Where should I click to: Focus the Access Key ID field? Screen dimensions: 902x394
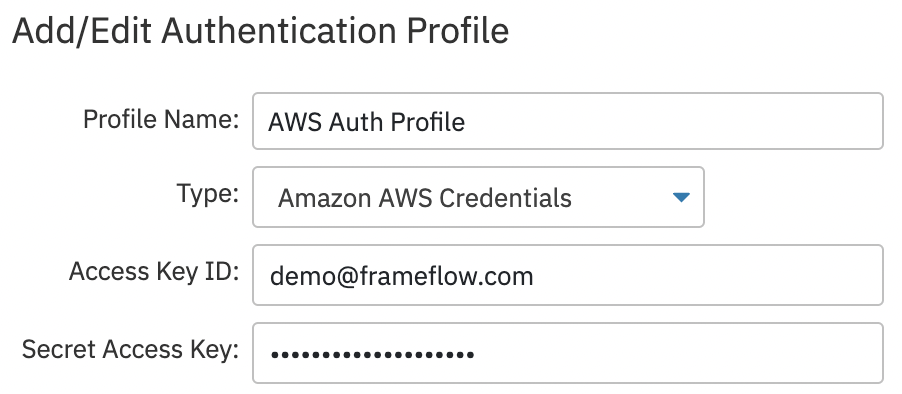tap(568, 275)
